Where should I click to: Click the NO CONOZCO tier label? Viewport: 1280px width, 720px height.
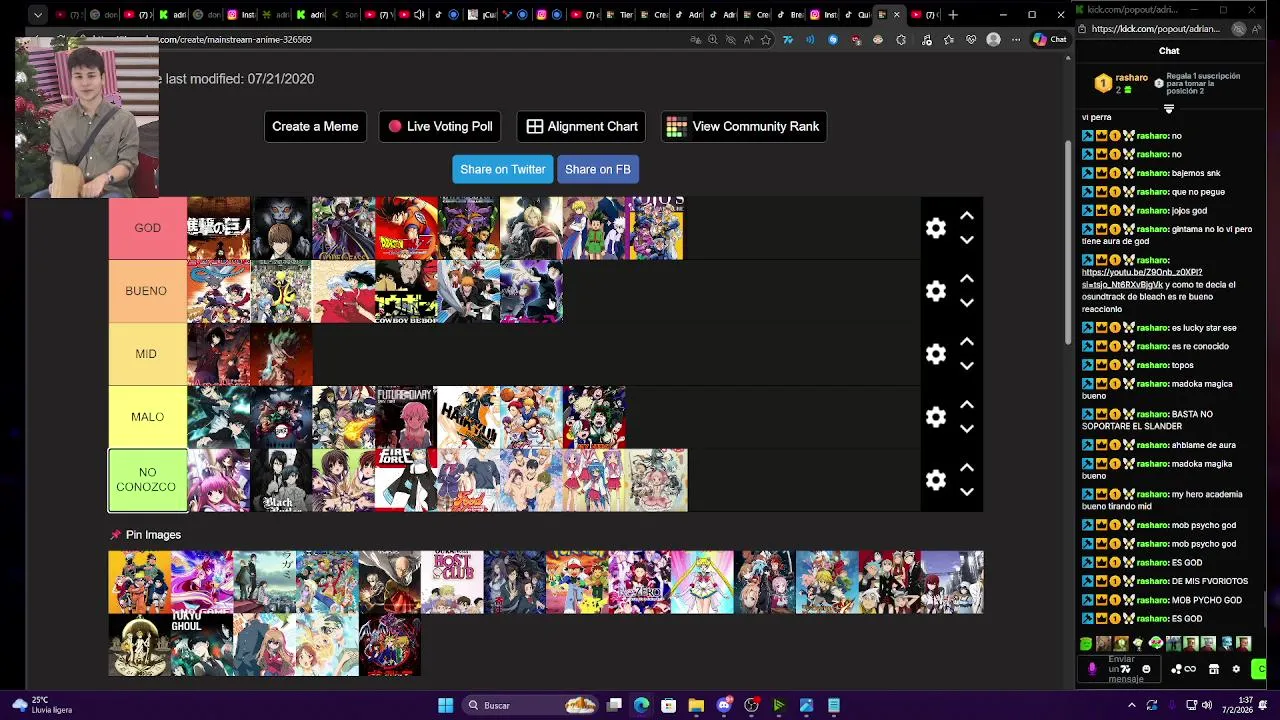coord(147,480)
